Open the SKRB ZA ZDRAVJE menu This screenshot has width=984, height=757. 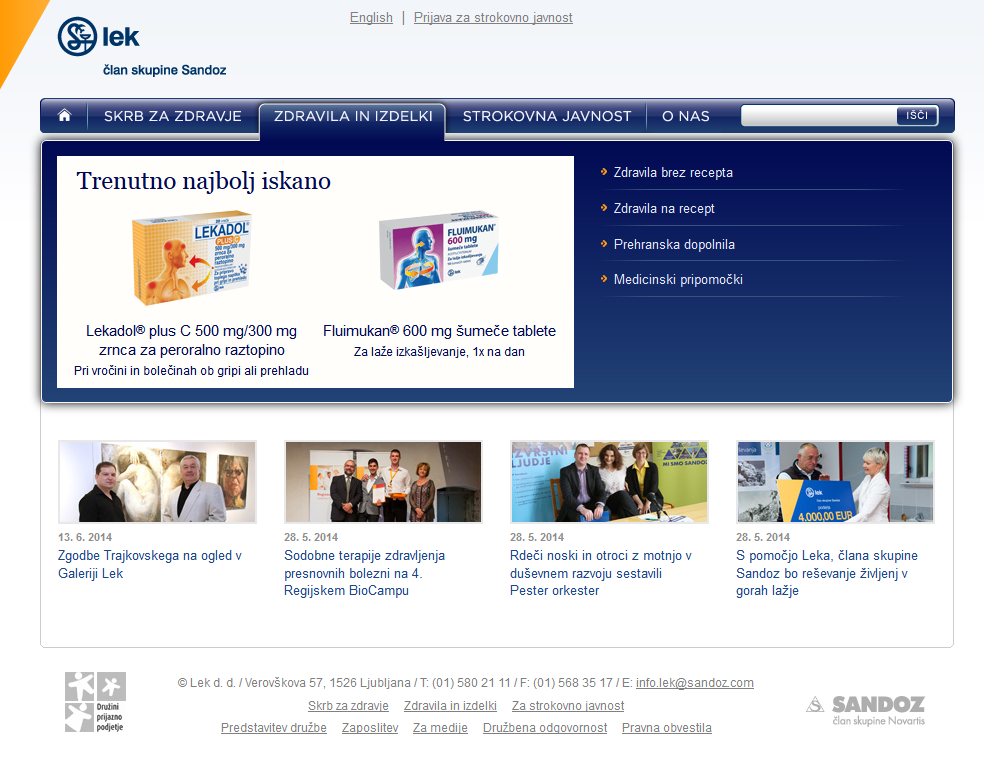173,116
